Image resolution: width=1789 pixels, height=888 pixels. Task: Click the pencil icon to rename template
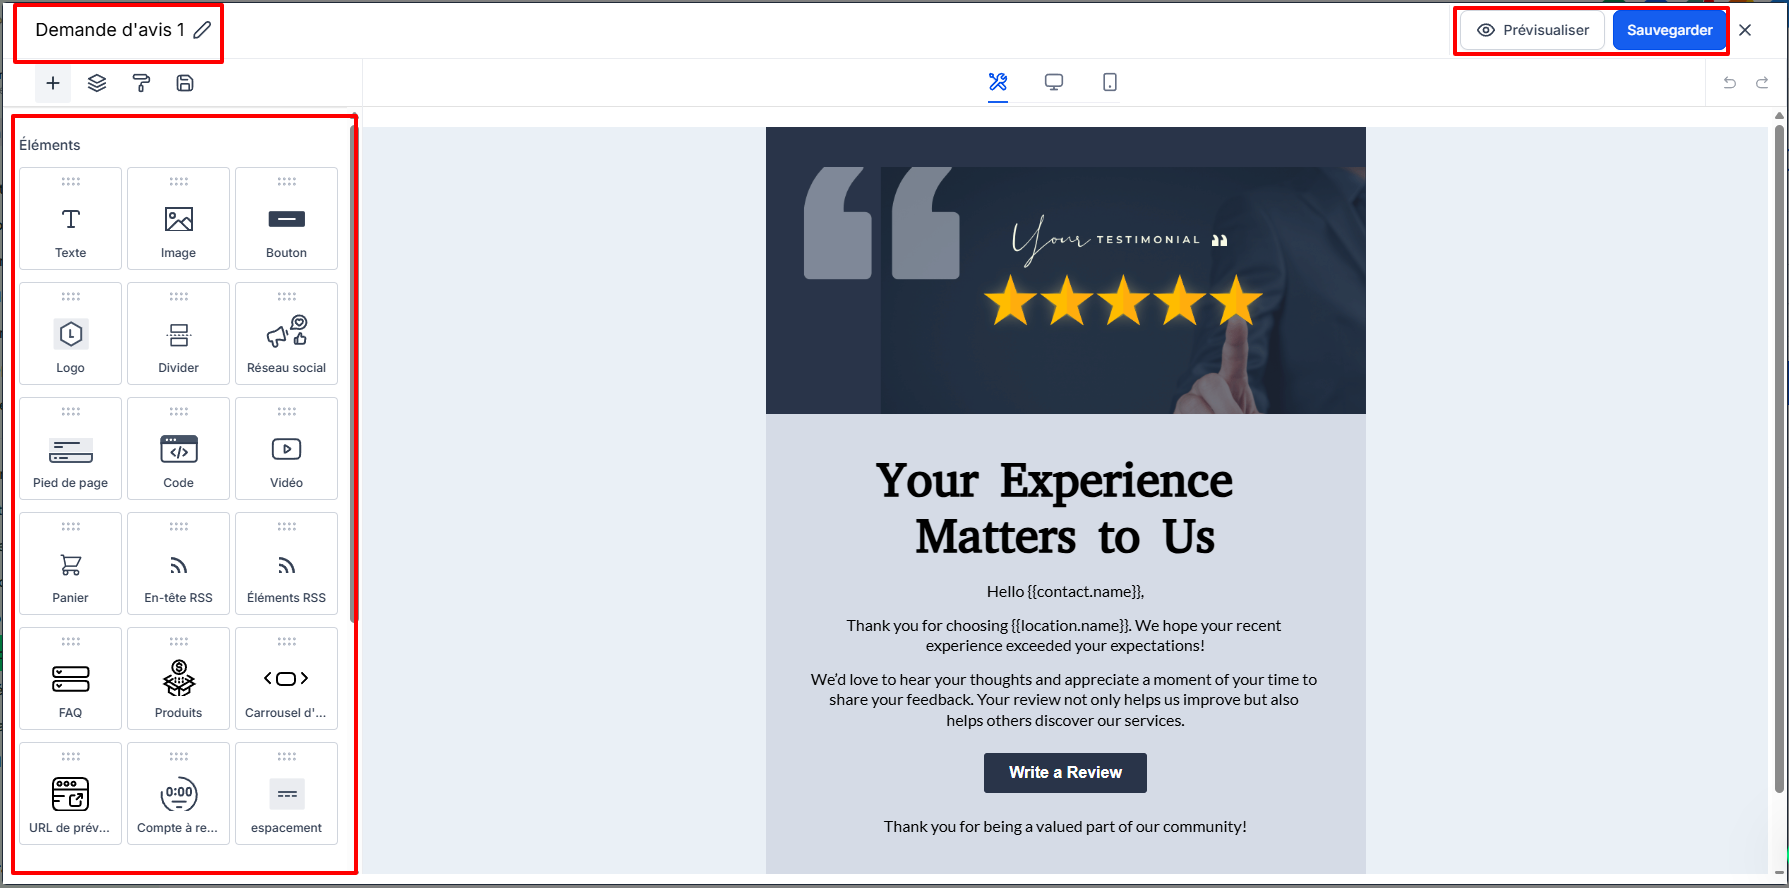pos(202,30)
